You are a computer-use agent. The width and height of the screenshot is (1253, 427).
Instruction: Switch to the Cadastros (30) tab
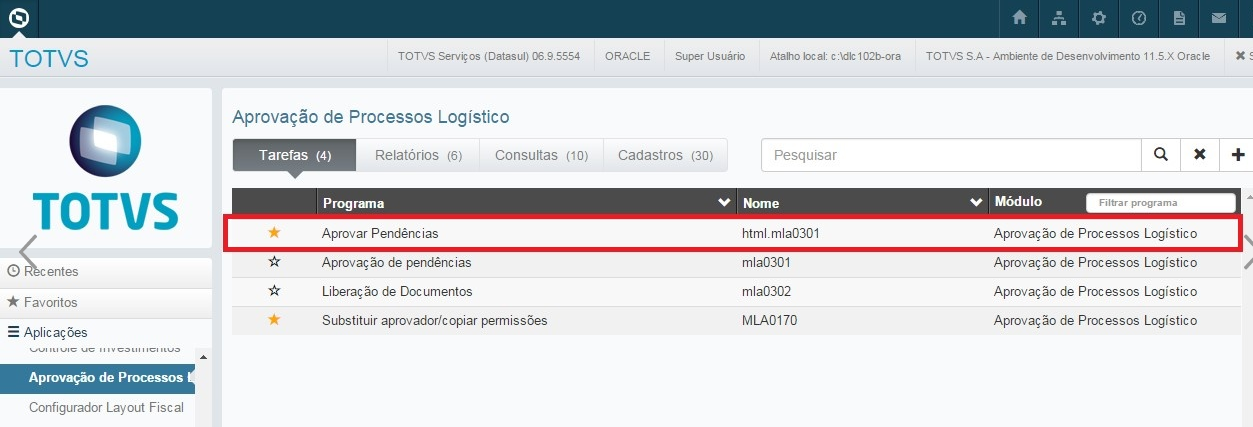(665, 155)
